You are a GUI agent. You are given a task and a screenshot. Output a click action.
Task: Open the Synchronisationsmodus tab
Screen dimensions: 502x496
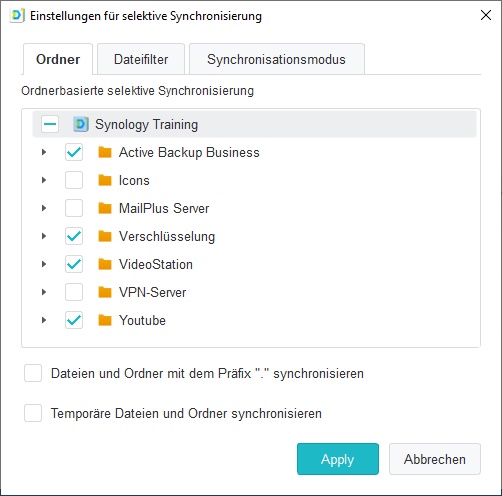(277, 59)
